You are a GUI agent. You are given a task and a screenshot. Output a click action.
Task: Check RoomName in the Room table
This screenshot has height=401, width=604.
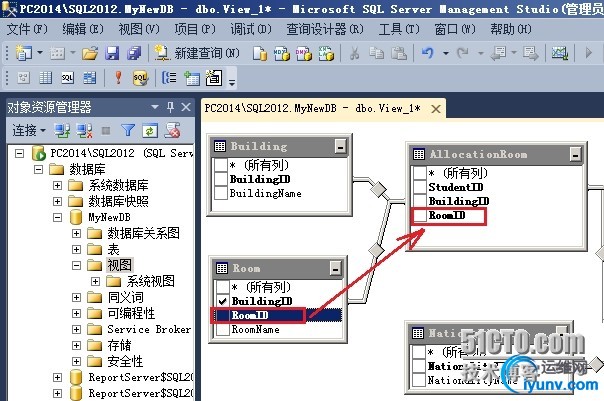pyautogui.click(x=222, y=329)
